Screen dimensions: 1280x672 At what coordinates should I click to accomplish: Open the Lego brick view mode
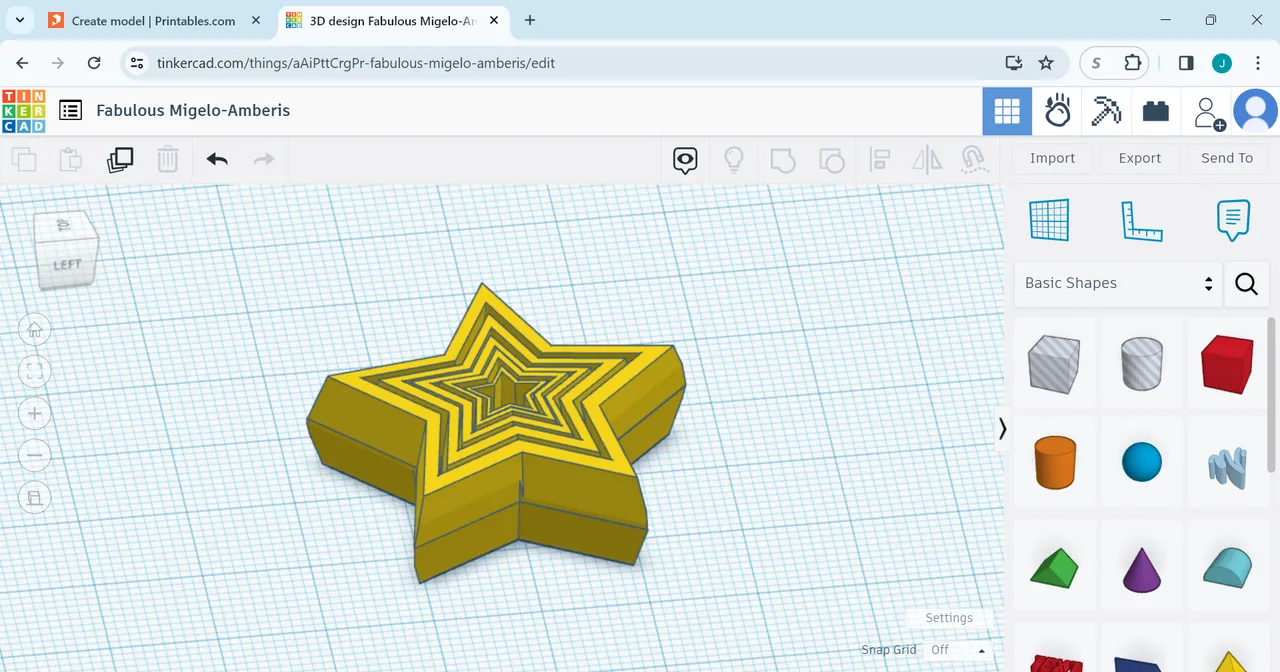1155,111
